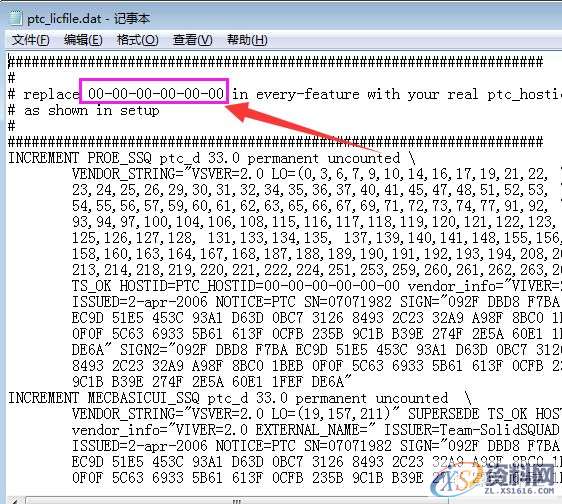
Task: Open the 文件(F) menu
Action: (x=30, y=40)
